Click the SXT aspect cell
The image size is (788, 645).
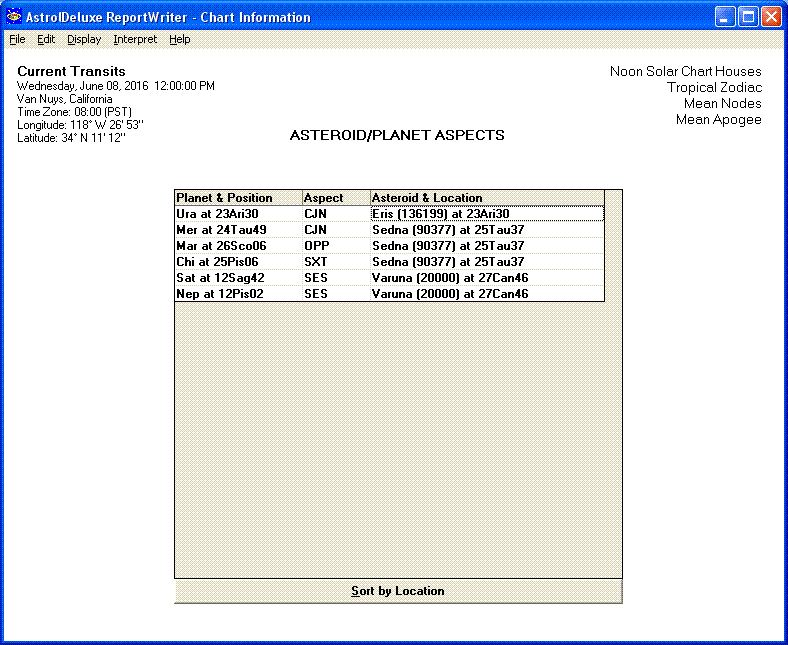335,262
